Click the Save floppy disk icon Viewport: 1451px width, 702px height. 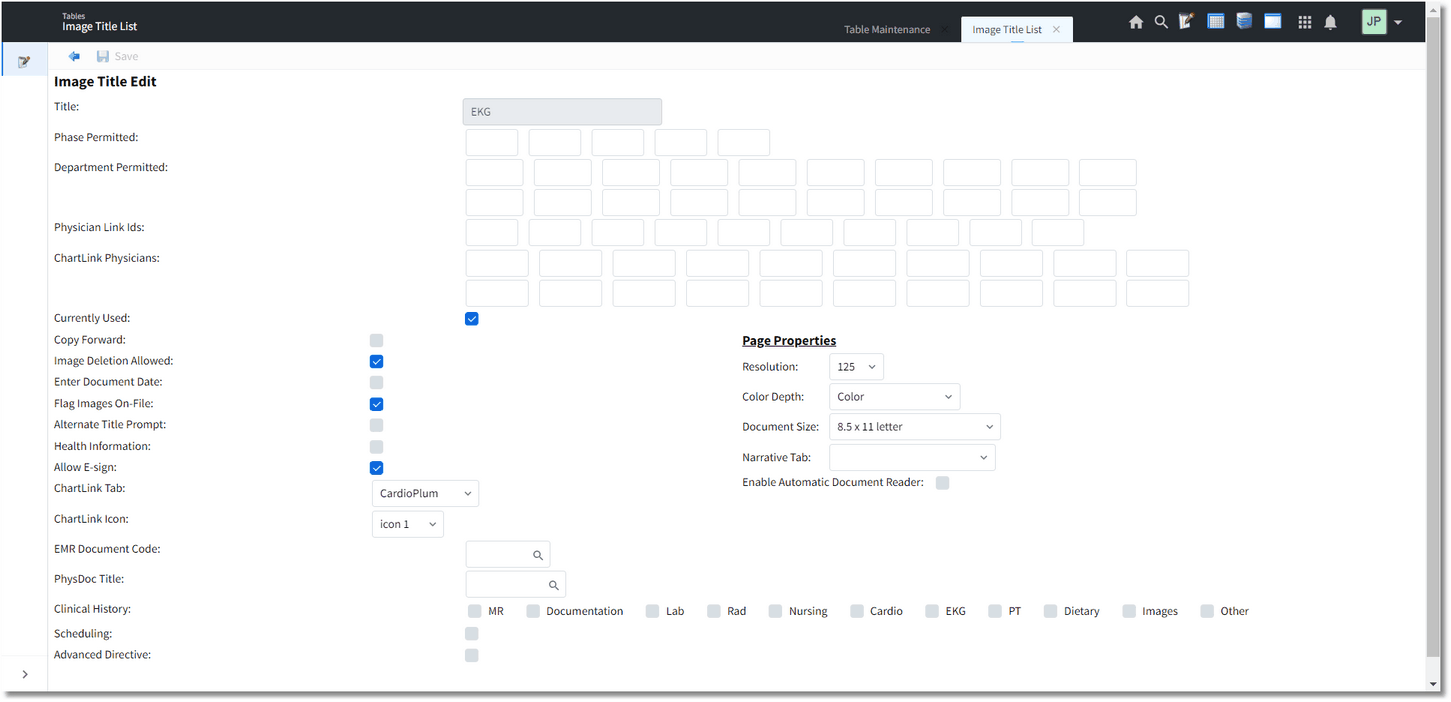coord(103,56)
